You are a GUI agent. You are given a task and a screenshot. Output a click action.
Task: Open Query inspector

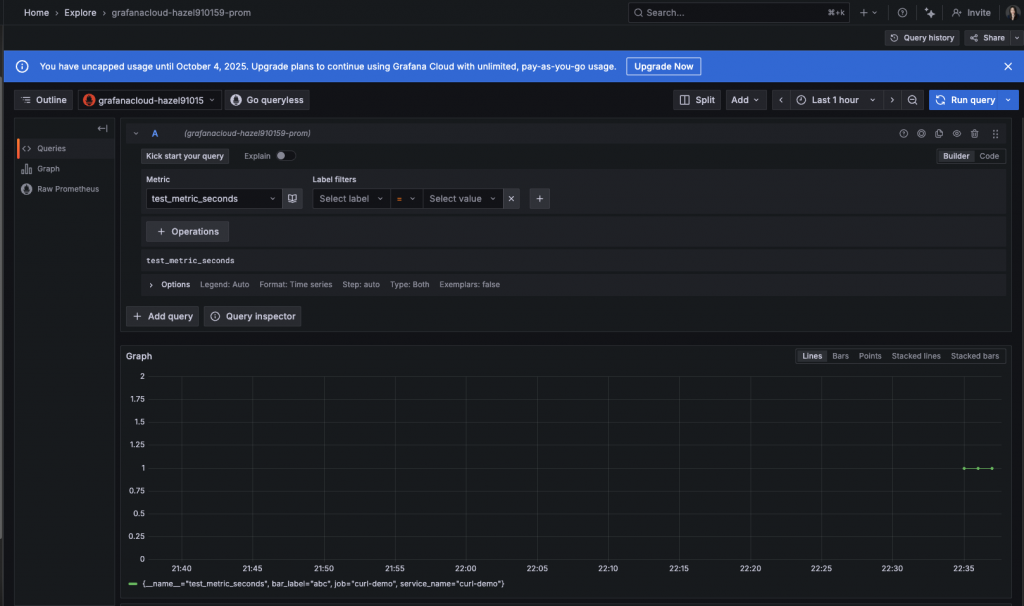pyautogui.click(x=253, y=316)
